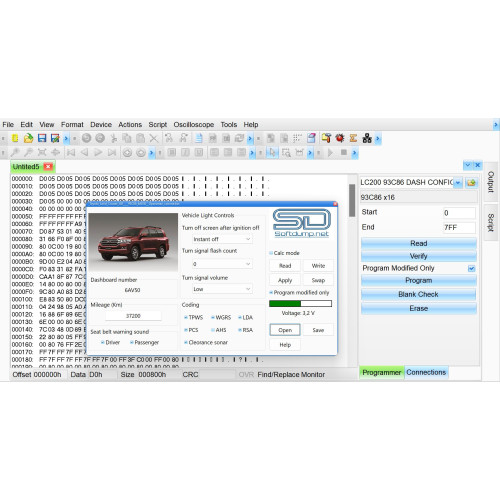Click the zoom selection magnifier icon
Image resolution: width=500 pixels, height=500 pixels.
pyautogui.click(x=286, y=153)
